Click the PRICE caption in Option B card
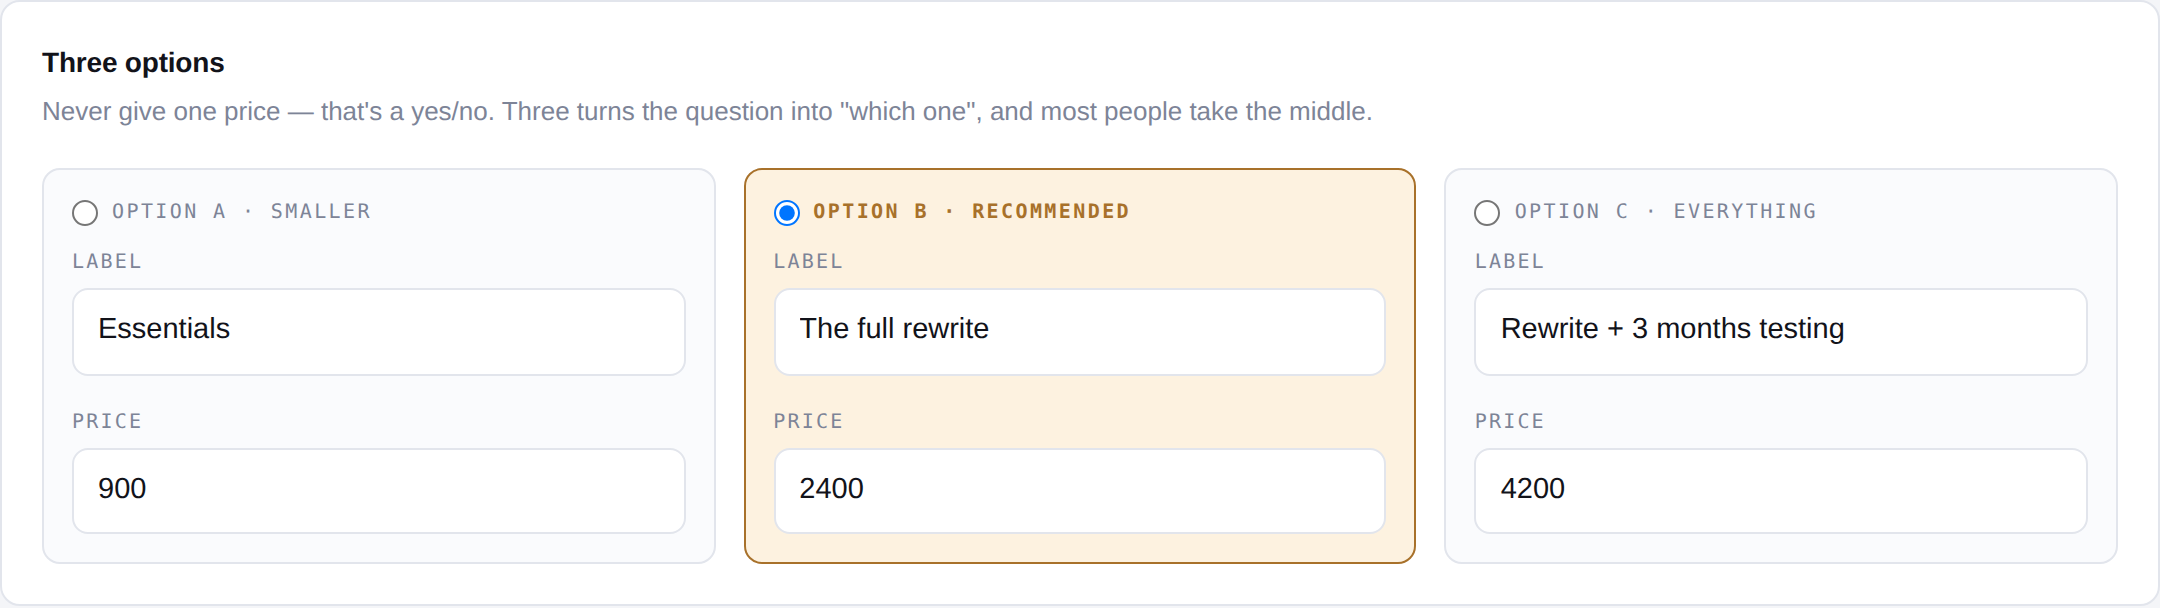Viewport: 2160px width, 608px height. (x=808, y=421)
